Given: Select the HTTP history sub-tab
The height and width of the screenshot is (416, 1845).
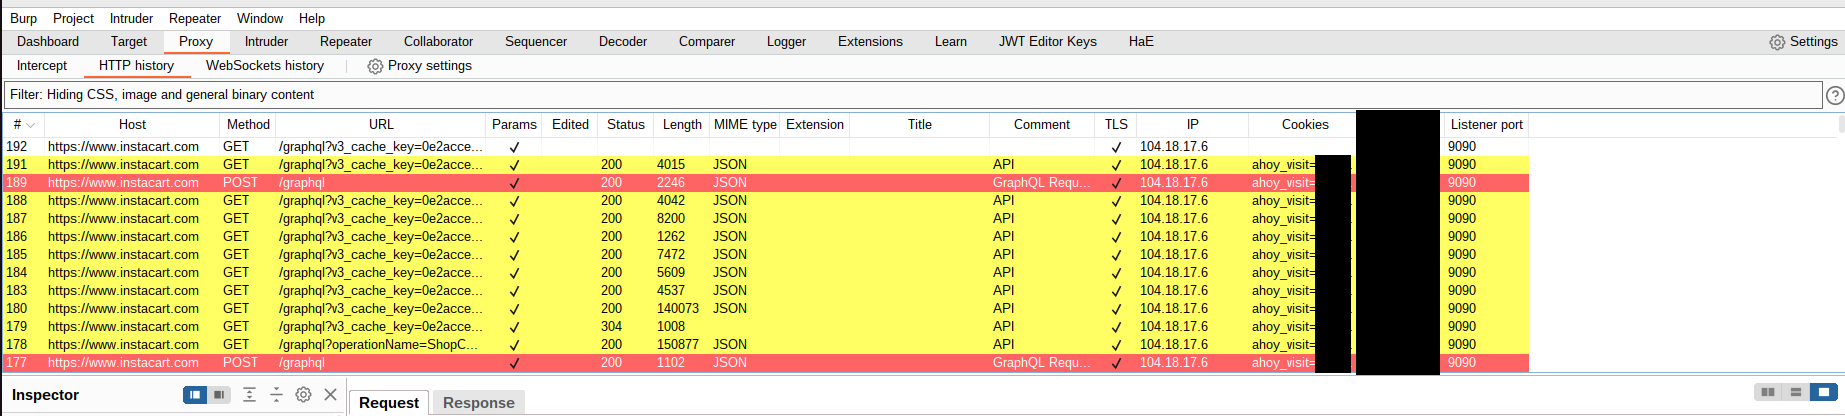Looking at the screenshot, I should [136, 66].
